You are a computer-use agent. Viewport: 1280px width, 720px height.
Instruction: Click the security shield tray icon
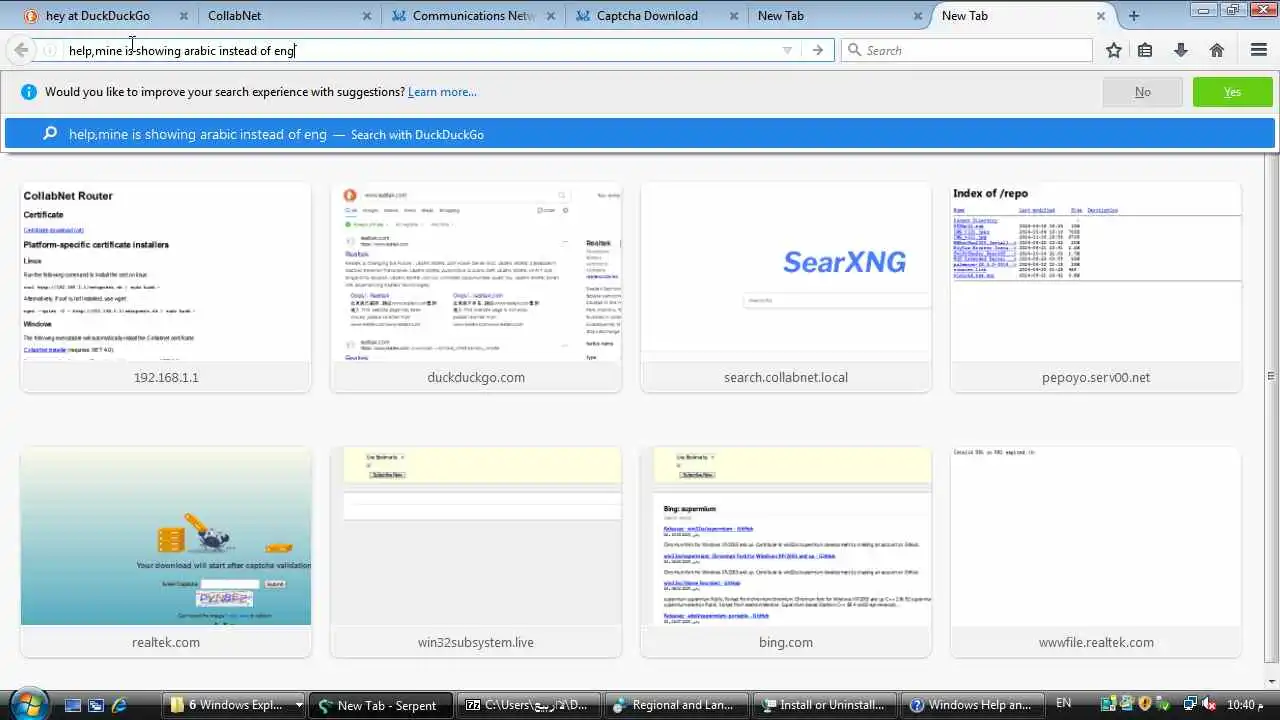[x=1146, y=705]
